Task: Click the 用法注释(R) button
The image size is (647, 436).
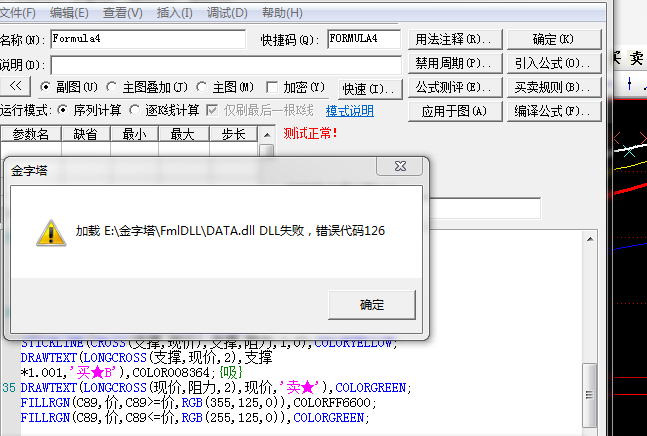Action: (x=455, y=40)
